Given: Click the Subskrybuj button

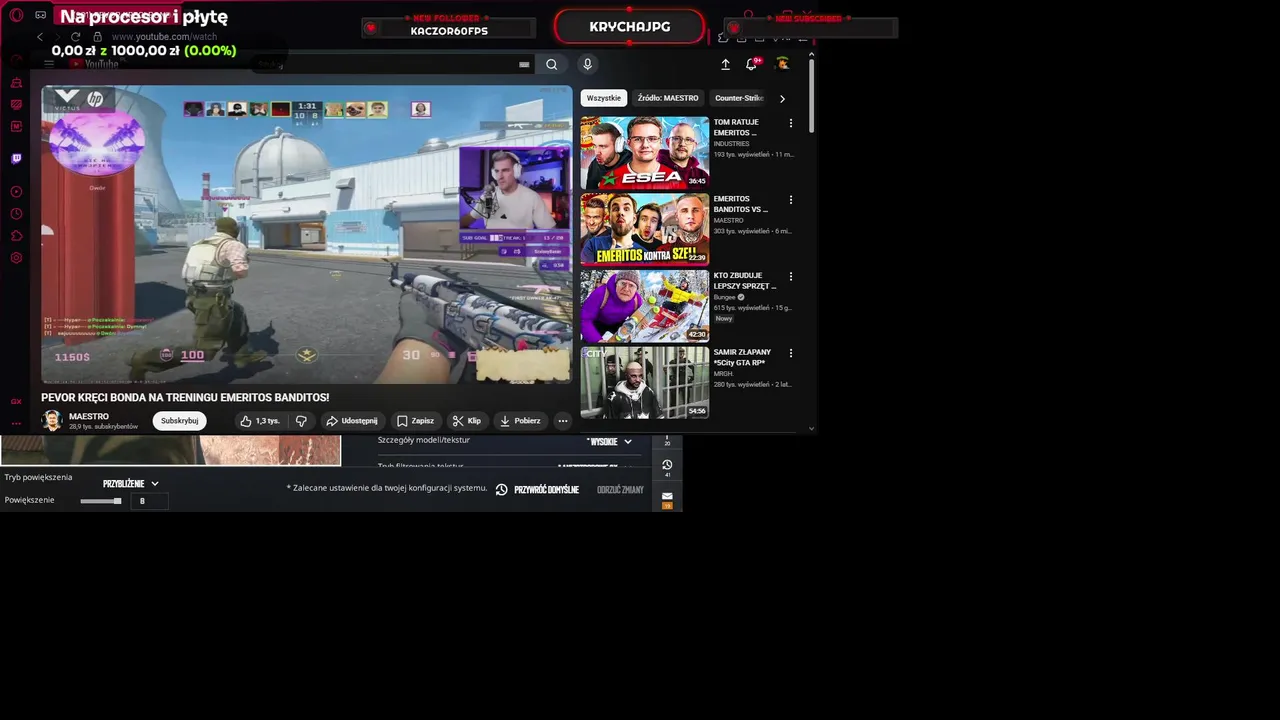Looking at the screenshot, I should (180, 421).
